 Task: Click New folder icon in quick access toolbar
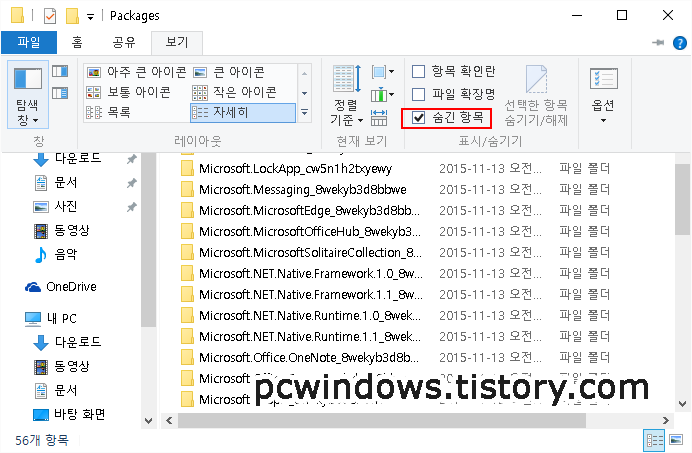[72, 16]
